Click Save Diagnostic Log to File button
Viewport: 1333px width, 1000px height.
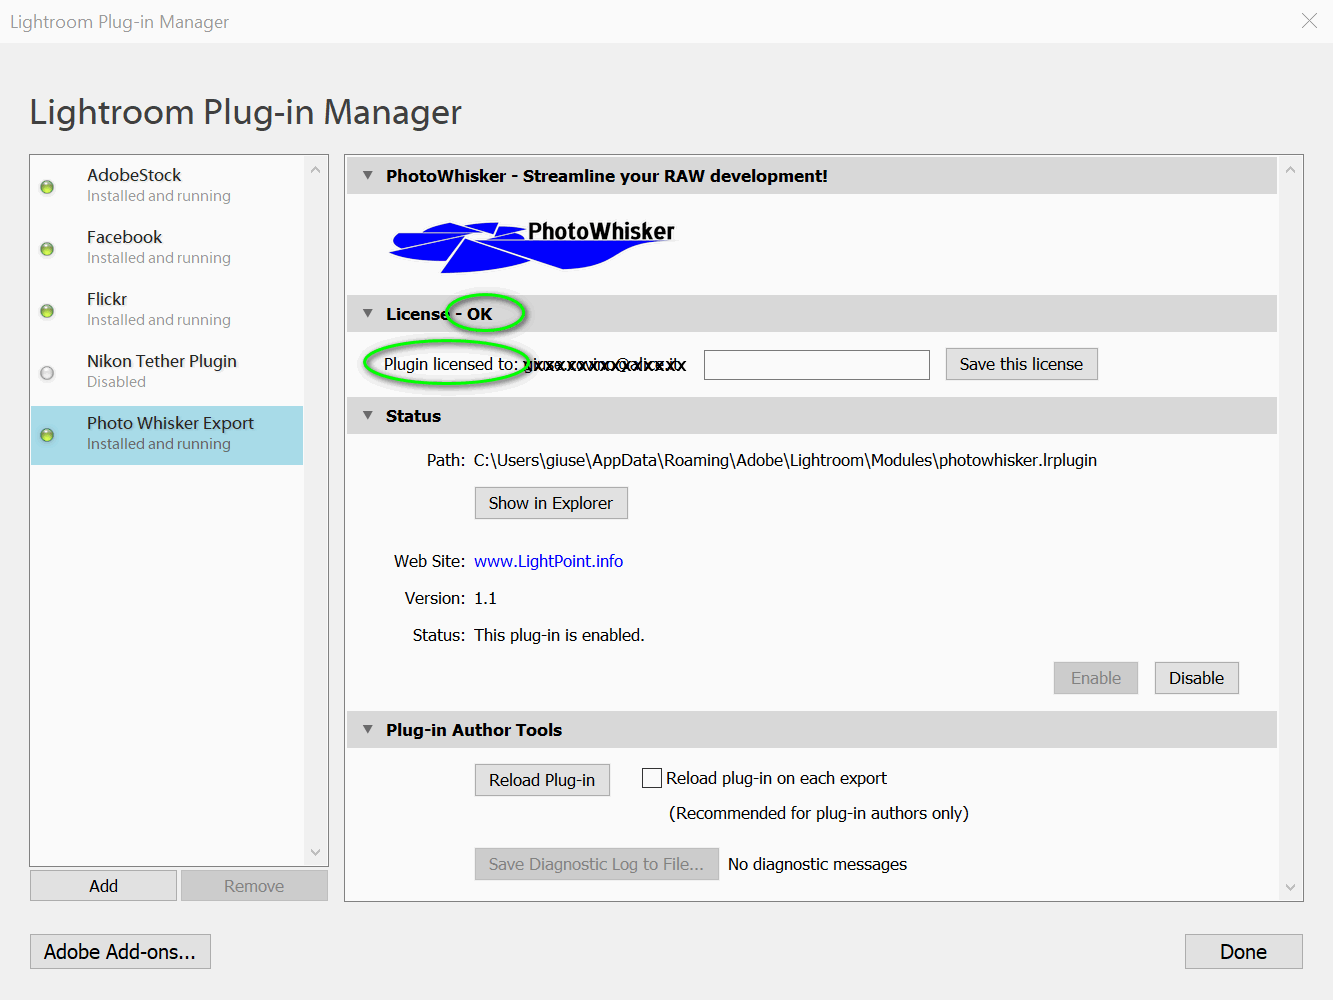pos(596,864)
